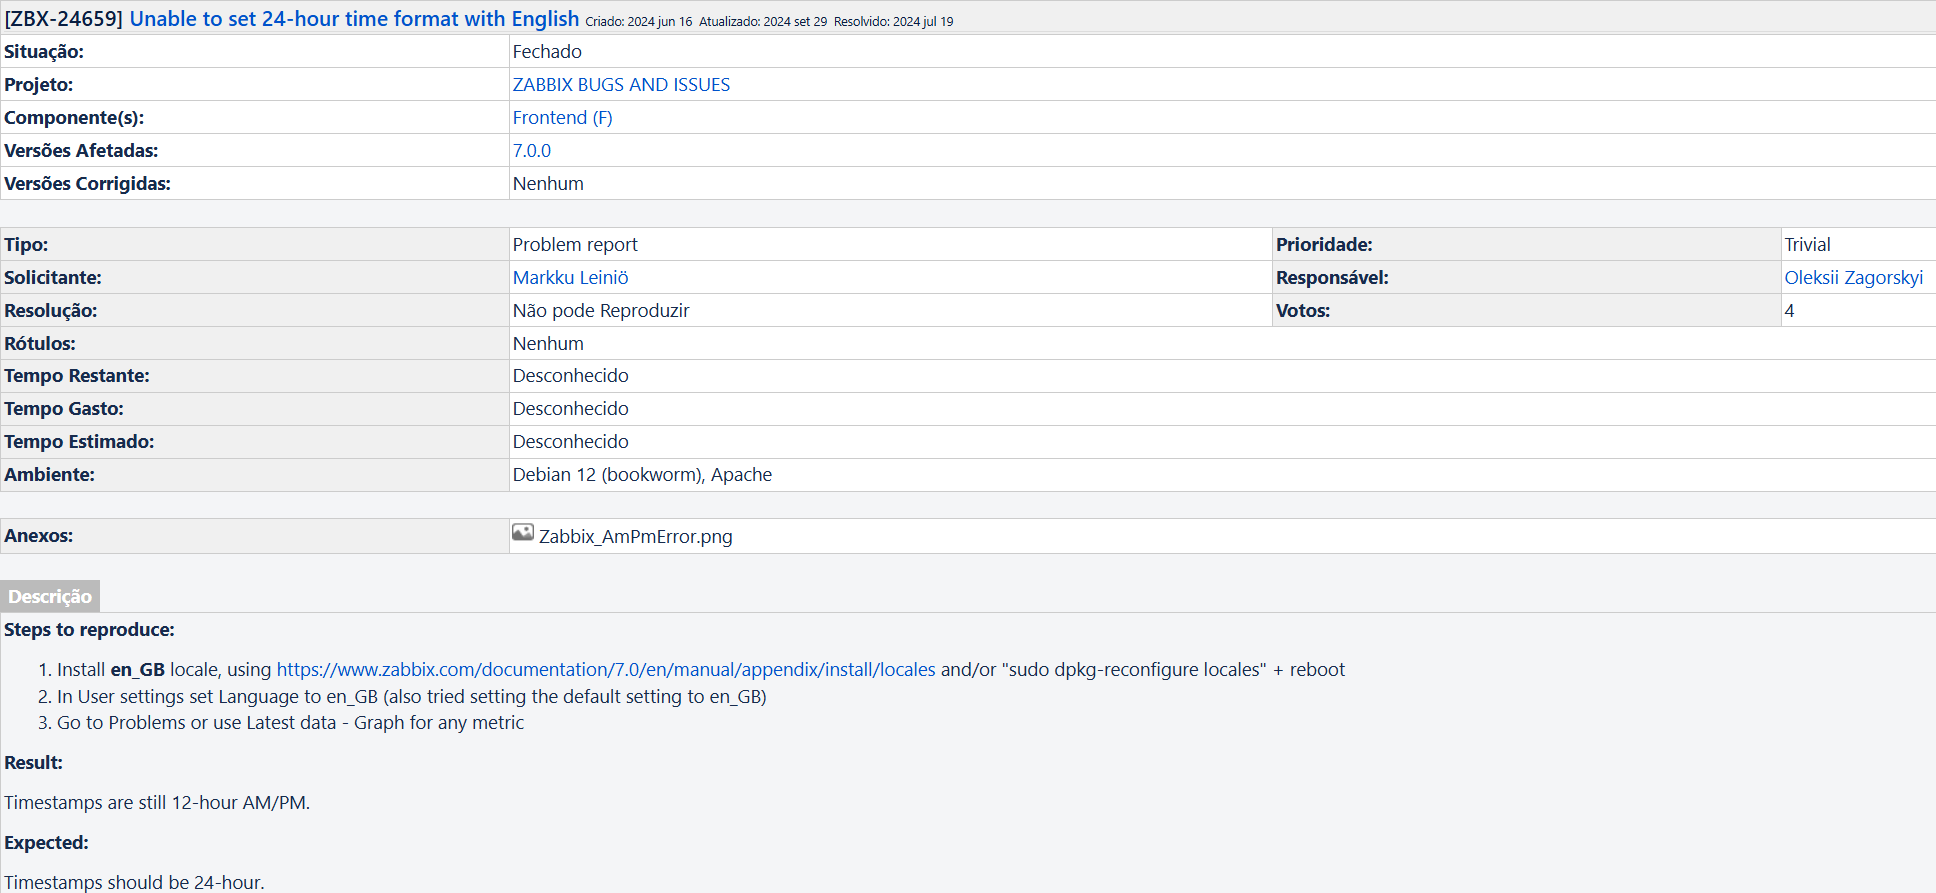Open affected version 7.0.0 link

point(531,151)
